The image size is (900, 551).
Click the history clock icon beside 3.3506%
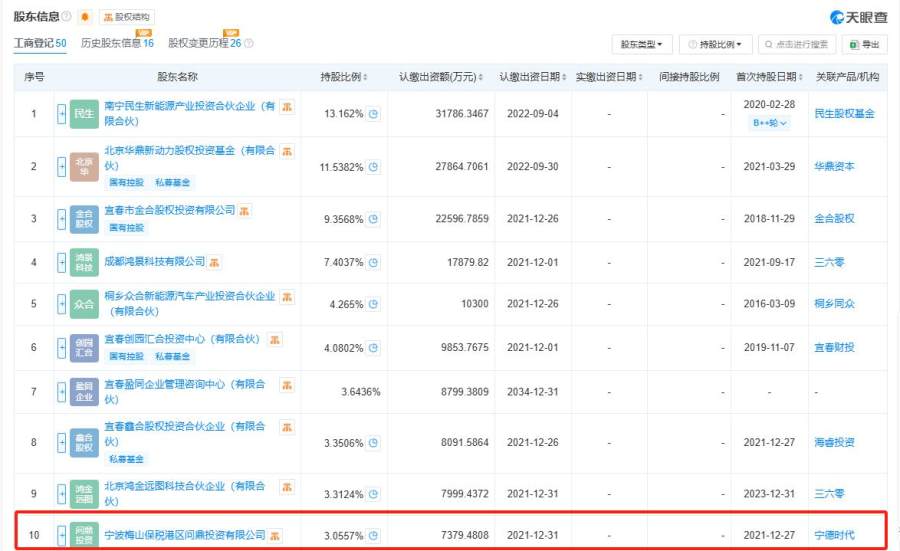click(374, 443)
